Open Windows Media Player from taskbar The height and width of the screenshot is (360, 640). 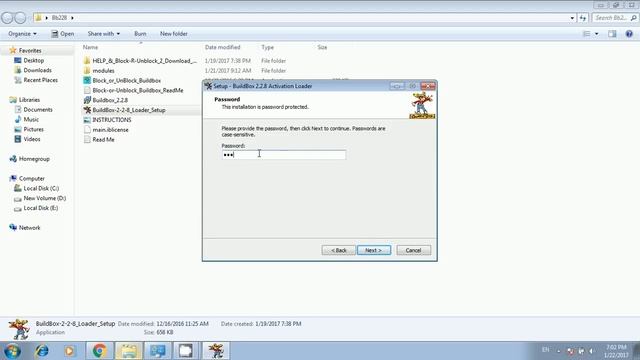click(69, 351)
